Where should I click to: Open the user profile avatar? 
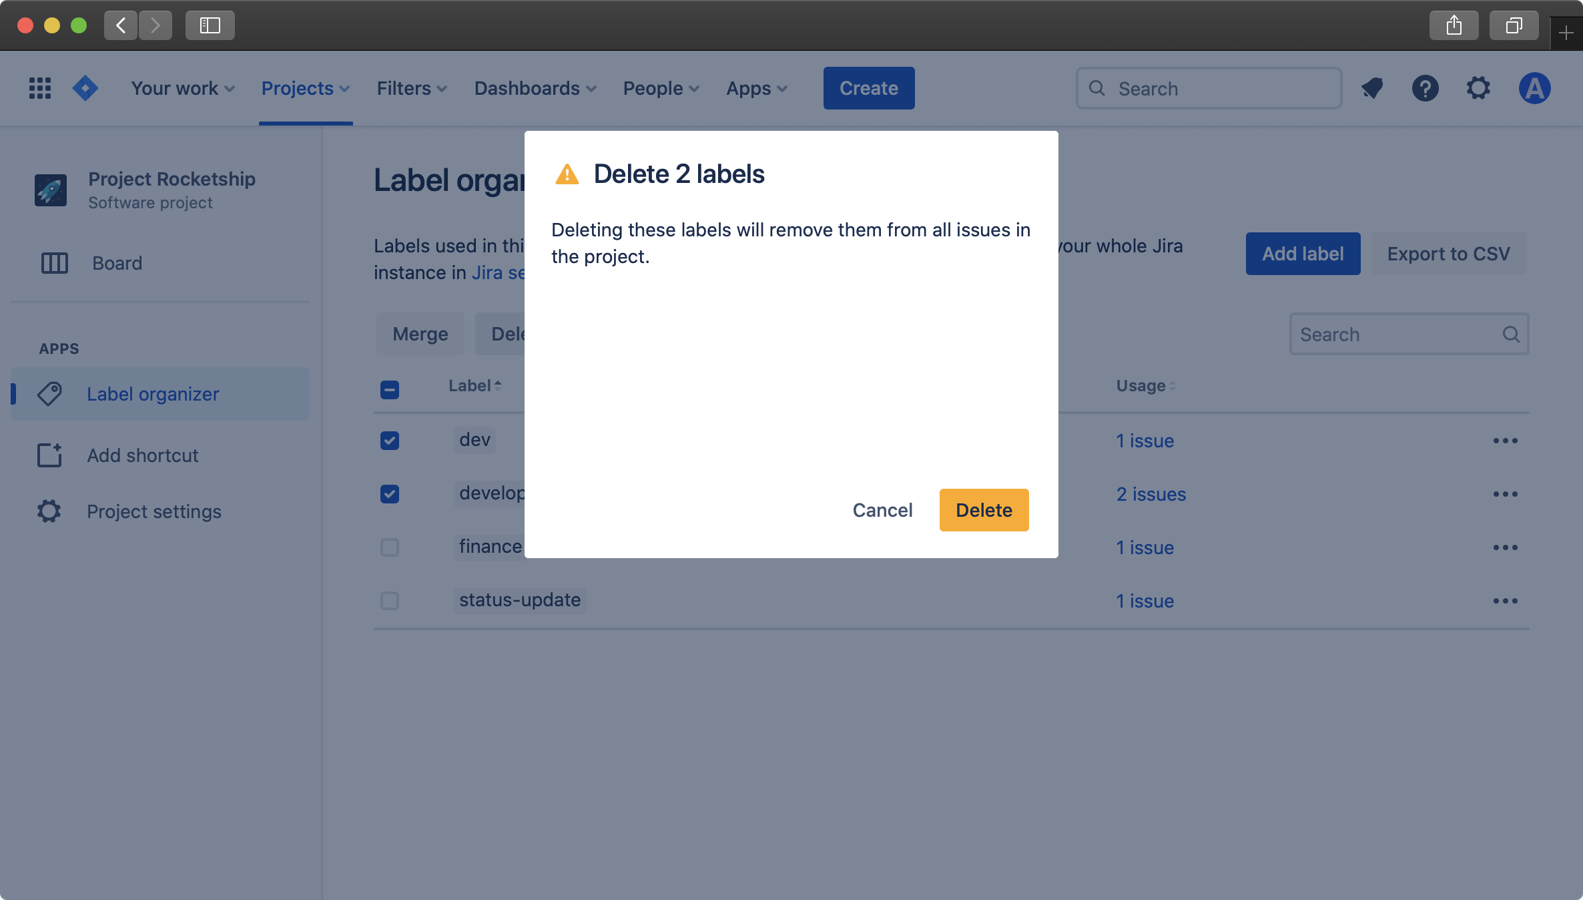click(x=1534, y=88)
